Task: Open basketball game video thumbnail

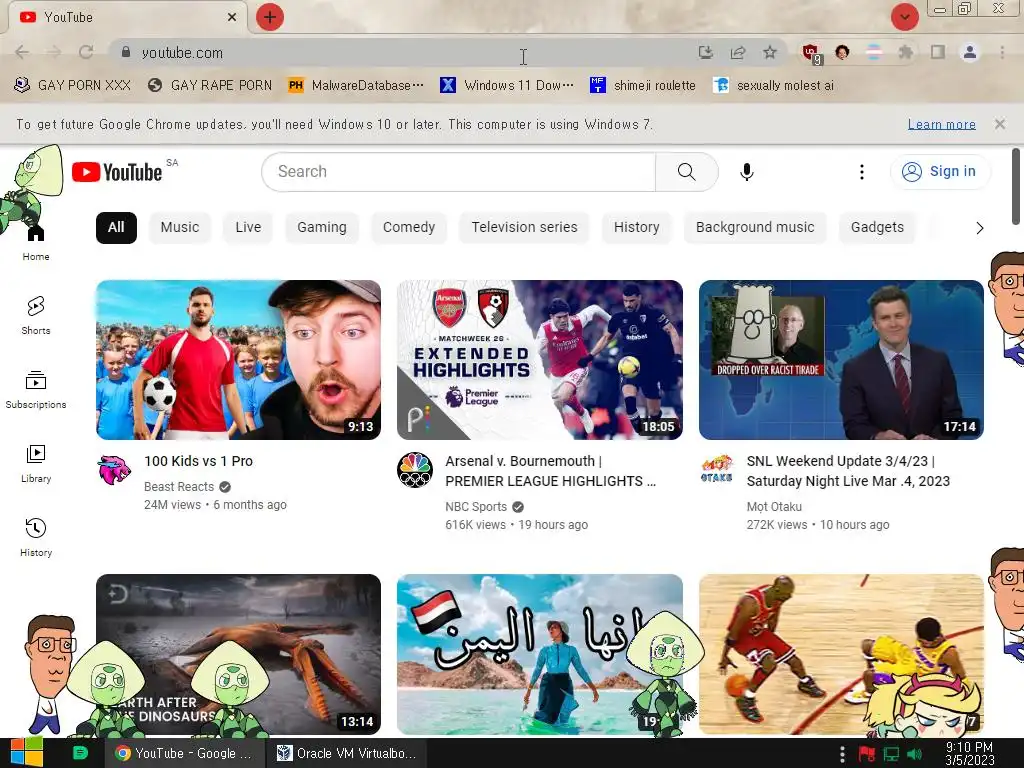Action: click(841, 654)
